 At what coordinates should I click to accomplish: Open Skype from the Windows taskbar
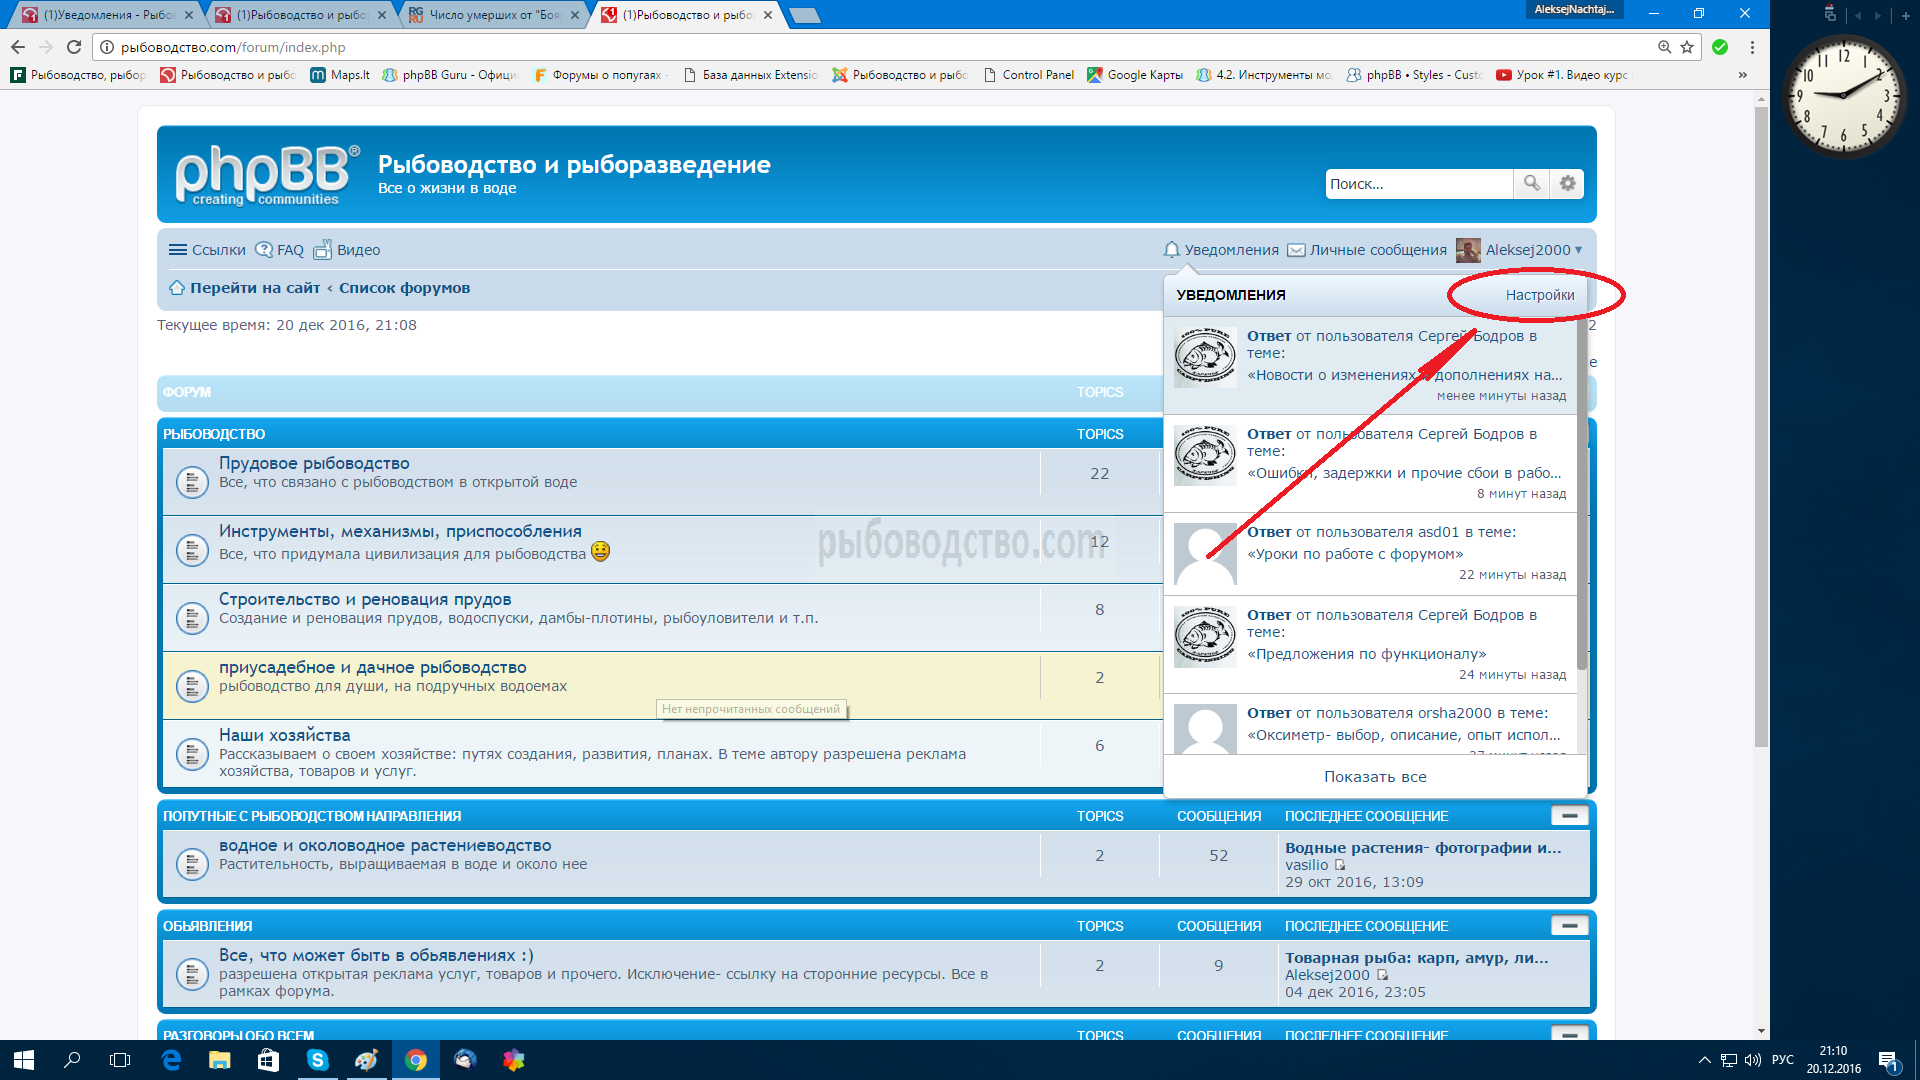(317, 1060)
